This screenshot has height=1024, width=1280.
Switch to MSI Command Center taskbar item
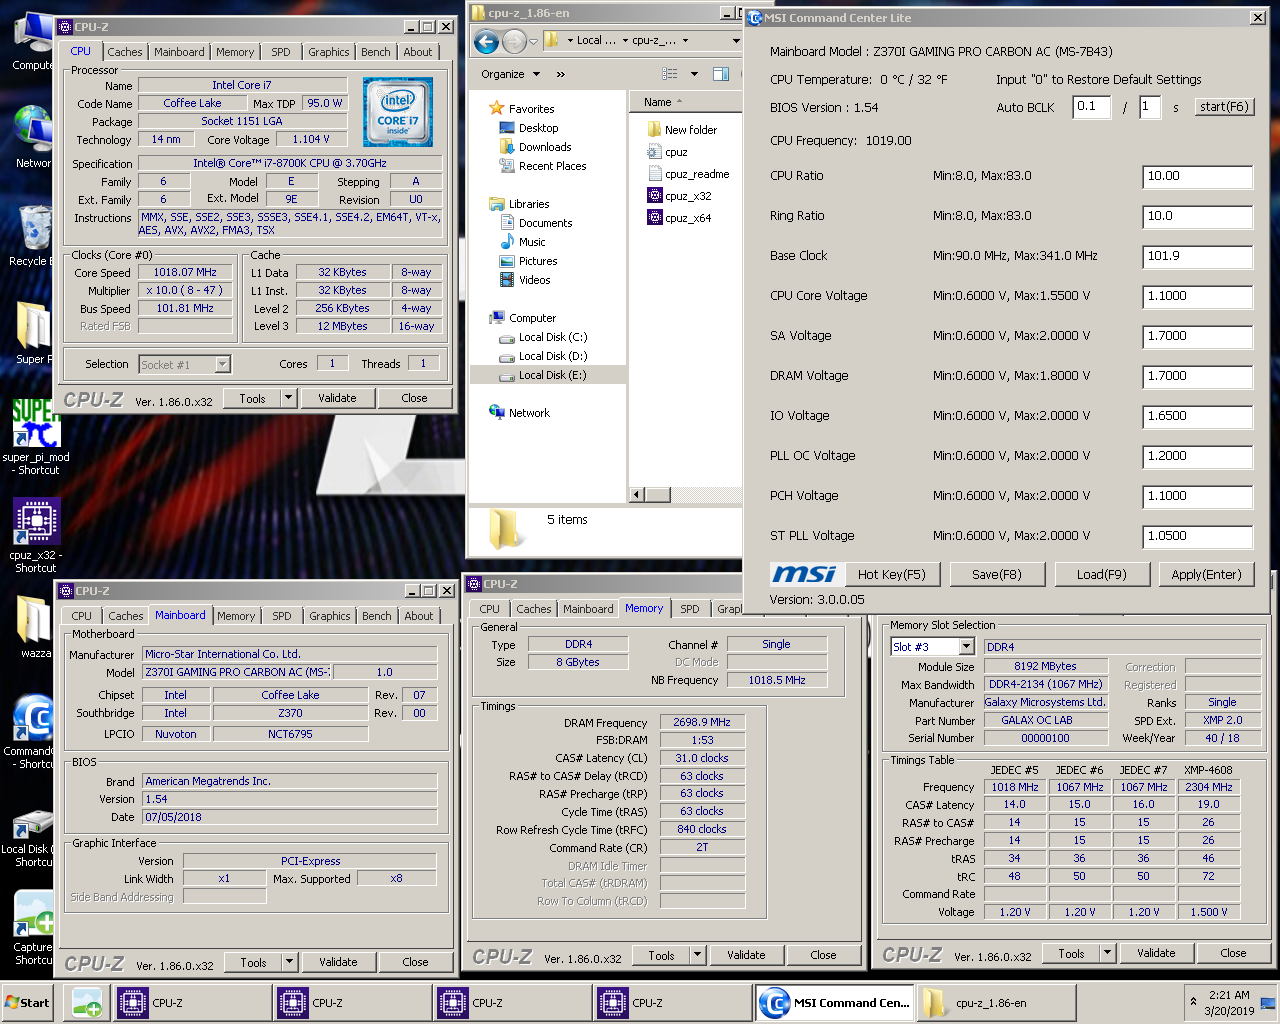point(833,1003)
